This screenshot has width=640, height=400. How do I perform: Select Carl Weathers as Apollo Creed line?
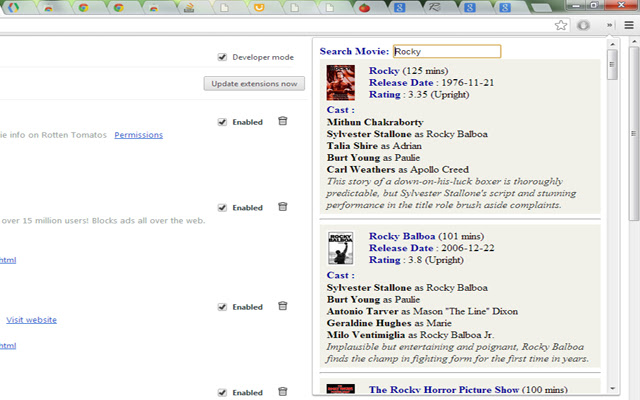(398, 169)
